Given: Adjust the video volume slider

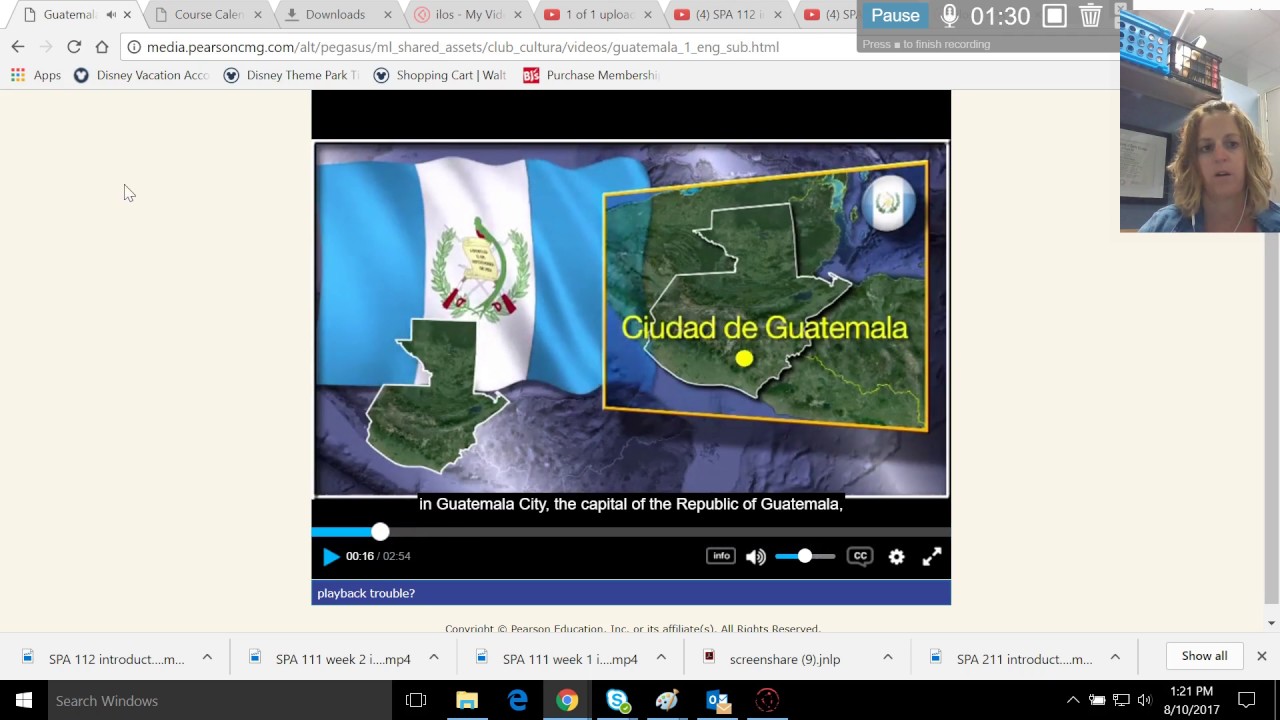Looking at the screenshot, I should 805,556.
